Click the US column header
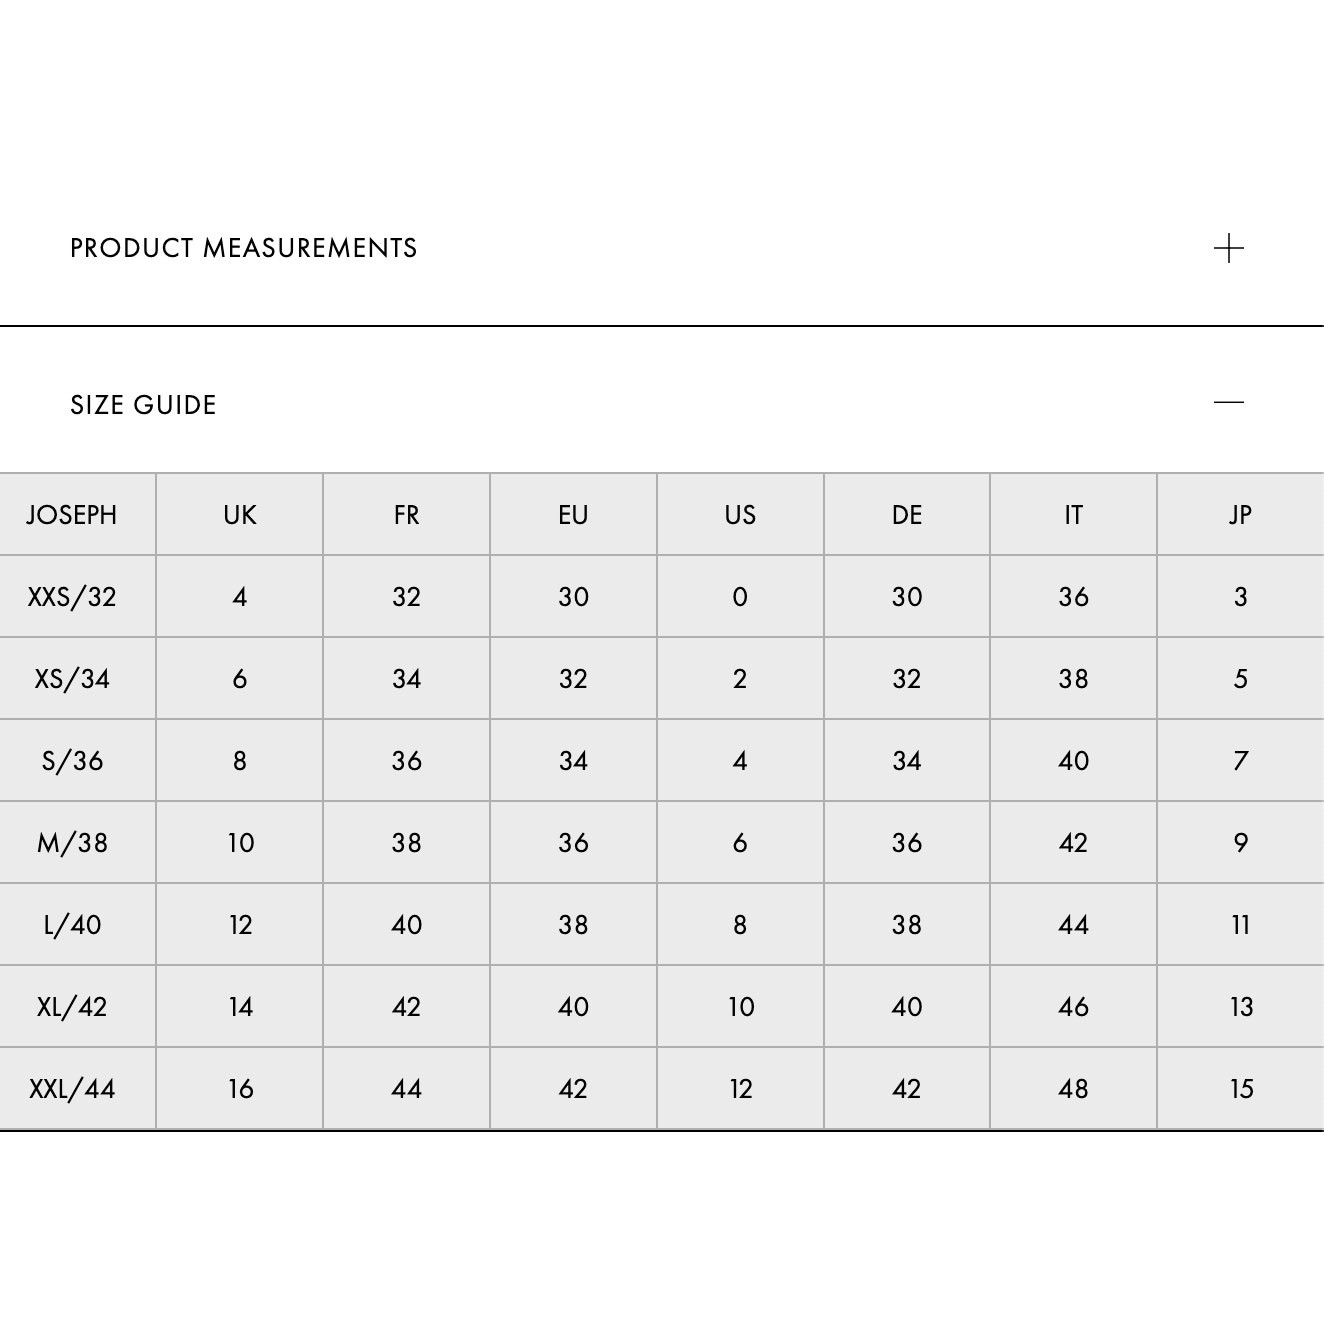 tap(740, 515)
